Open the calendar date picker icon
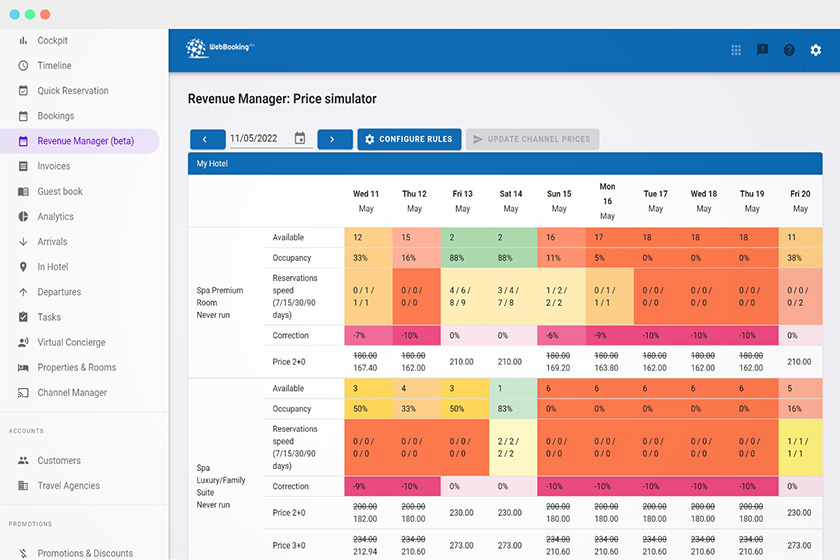Screen dimensions: 840x560 (300, 138)
